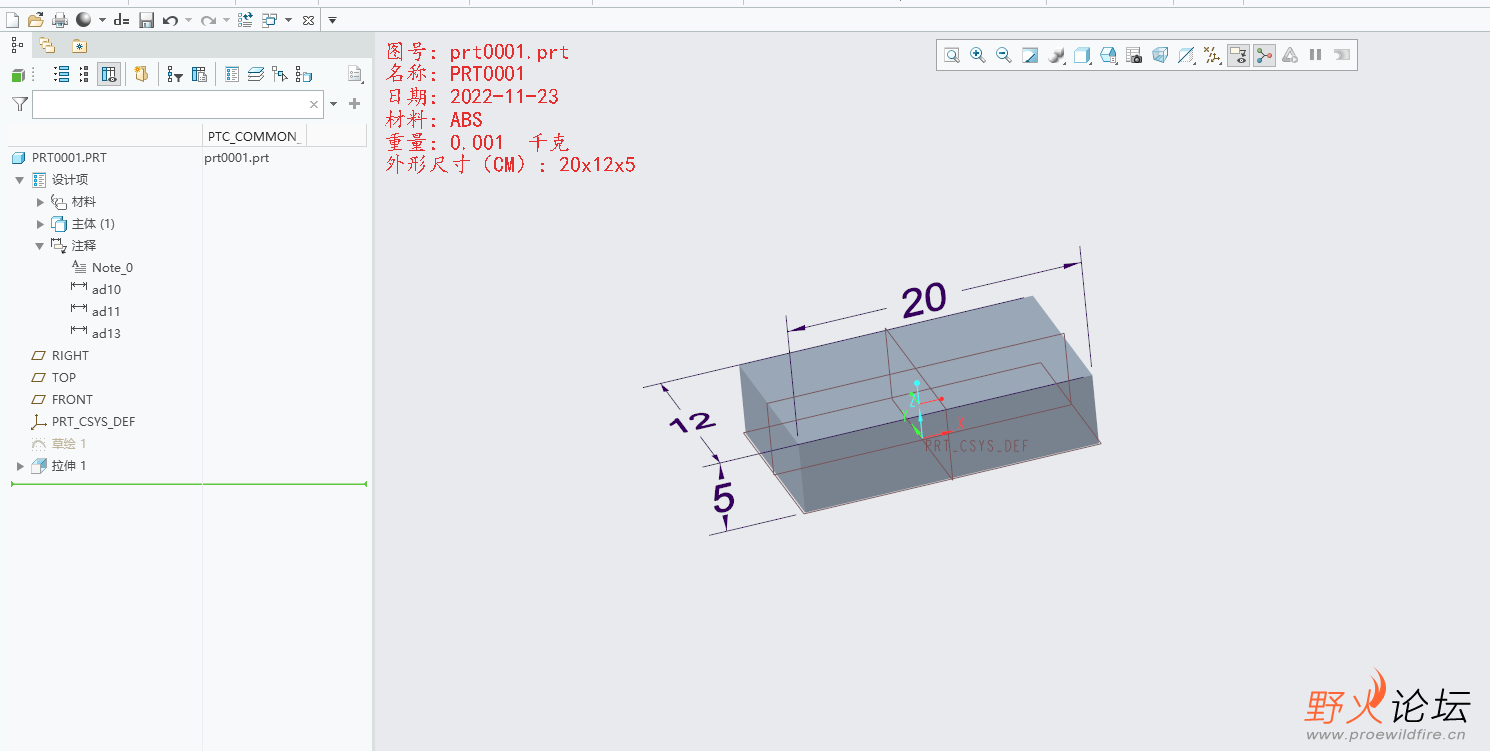Switch to the Model Tree tab
Viewport: 1490px width, 751px height.
coord(17,45)
